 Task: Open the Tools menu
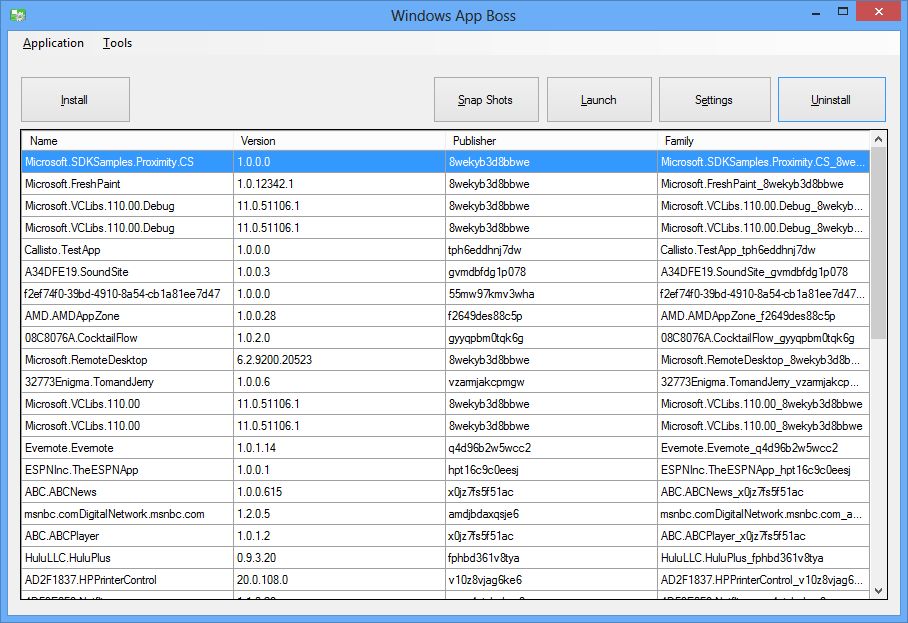click(x=117, y=43)
